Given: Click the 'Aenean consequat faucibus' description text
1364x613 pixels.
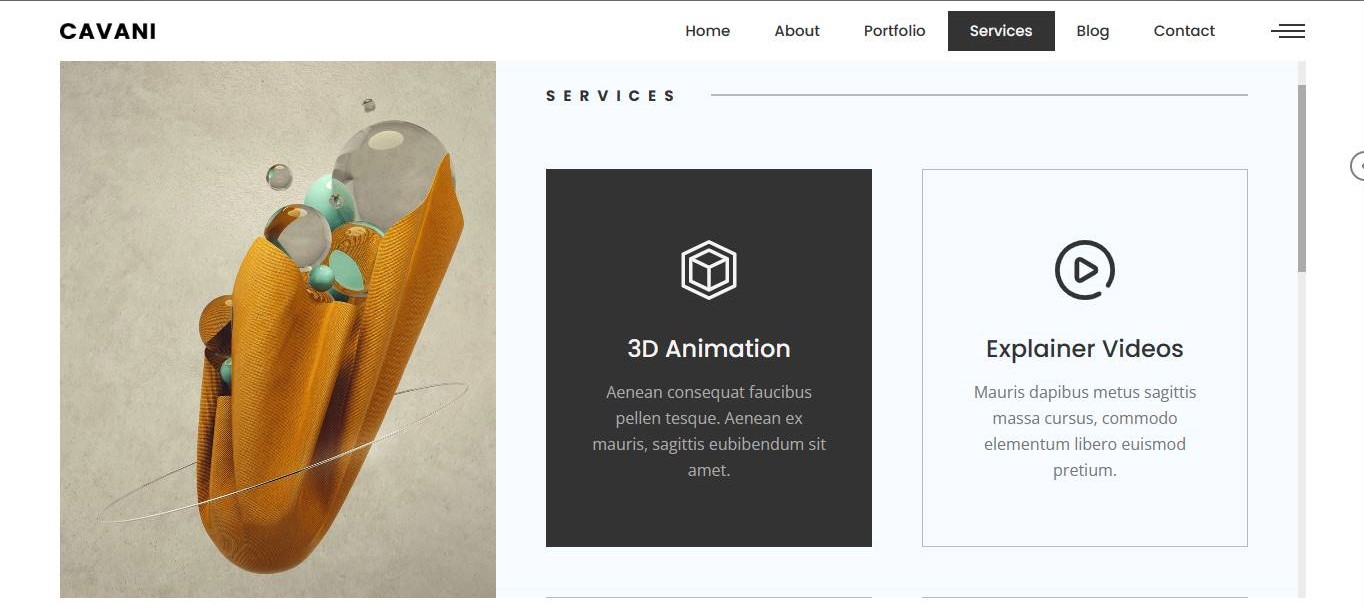Looking at the screenshot, I should (x=709, y=431).
